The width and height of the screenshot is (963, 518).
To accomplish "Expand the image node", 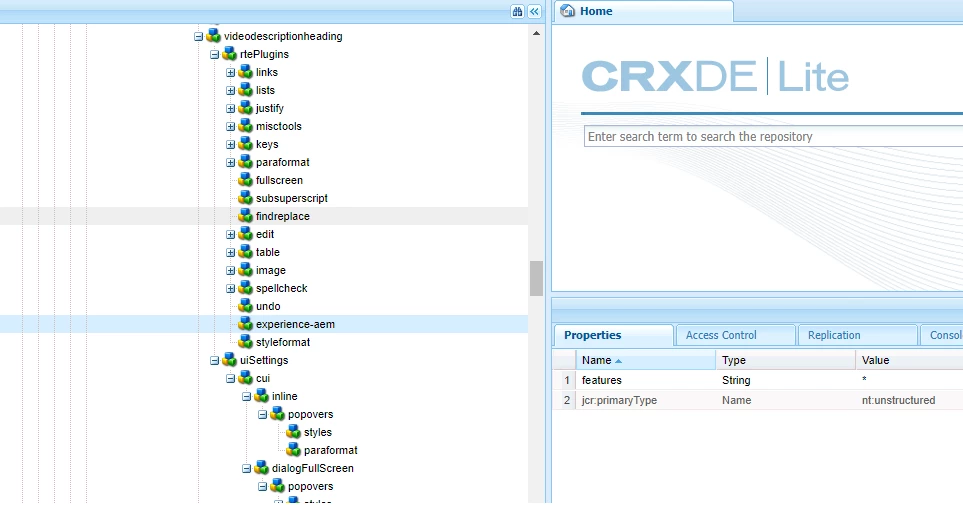I will point(230,271).
